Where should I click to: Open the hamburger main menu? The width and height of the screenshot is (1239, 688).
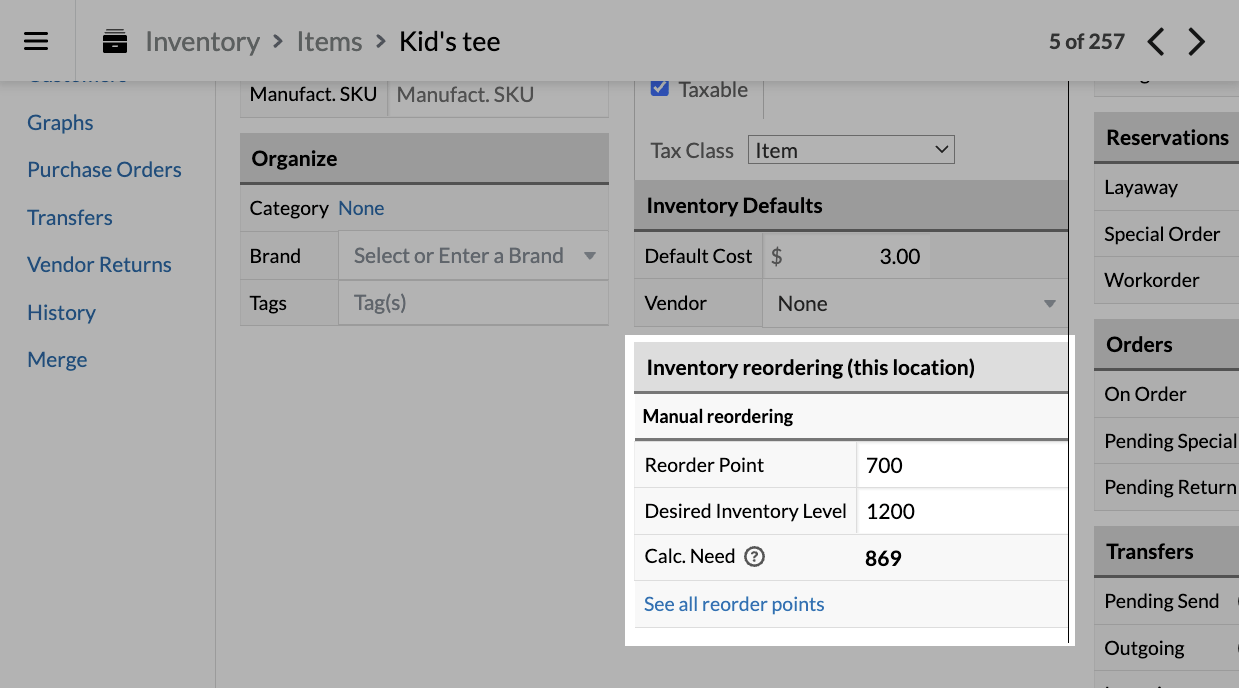tap(36, 41)
